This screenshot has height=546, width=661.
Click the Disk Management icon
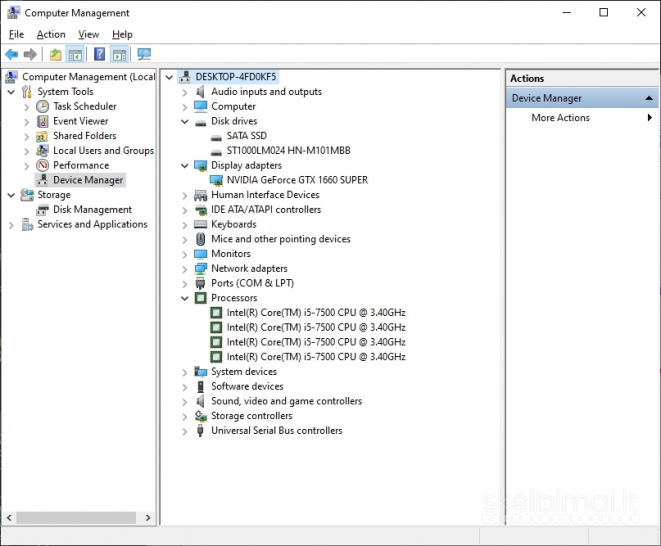43,210
